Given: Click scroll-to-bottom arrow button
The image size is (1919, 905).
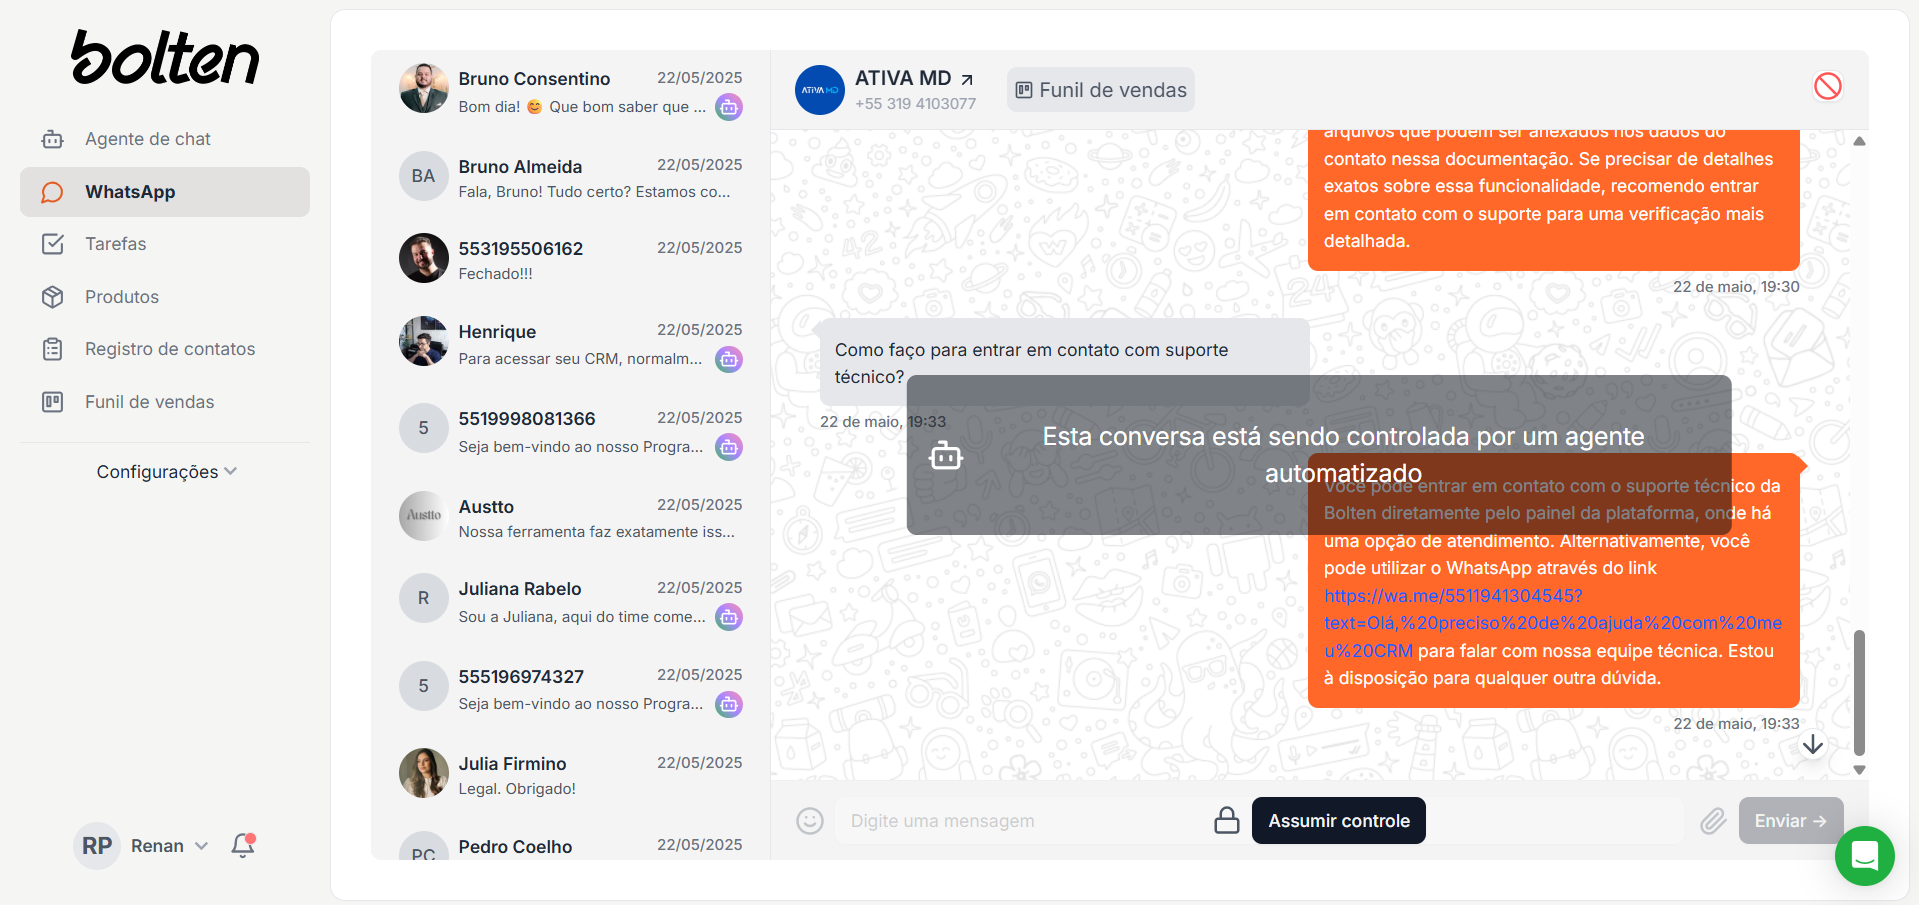Looking at the screenshot, I should click(1813, 745).
